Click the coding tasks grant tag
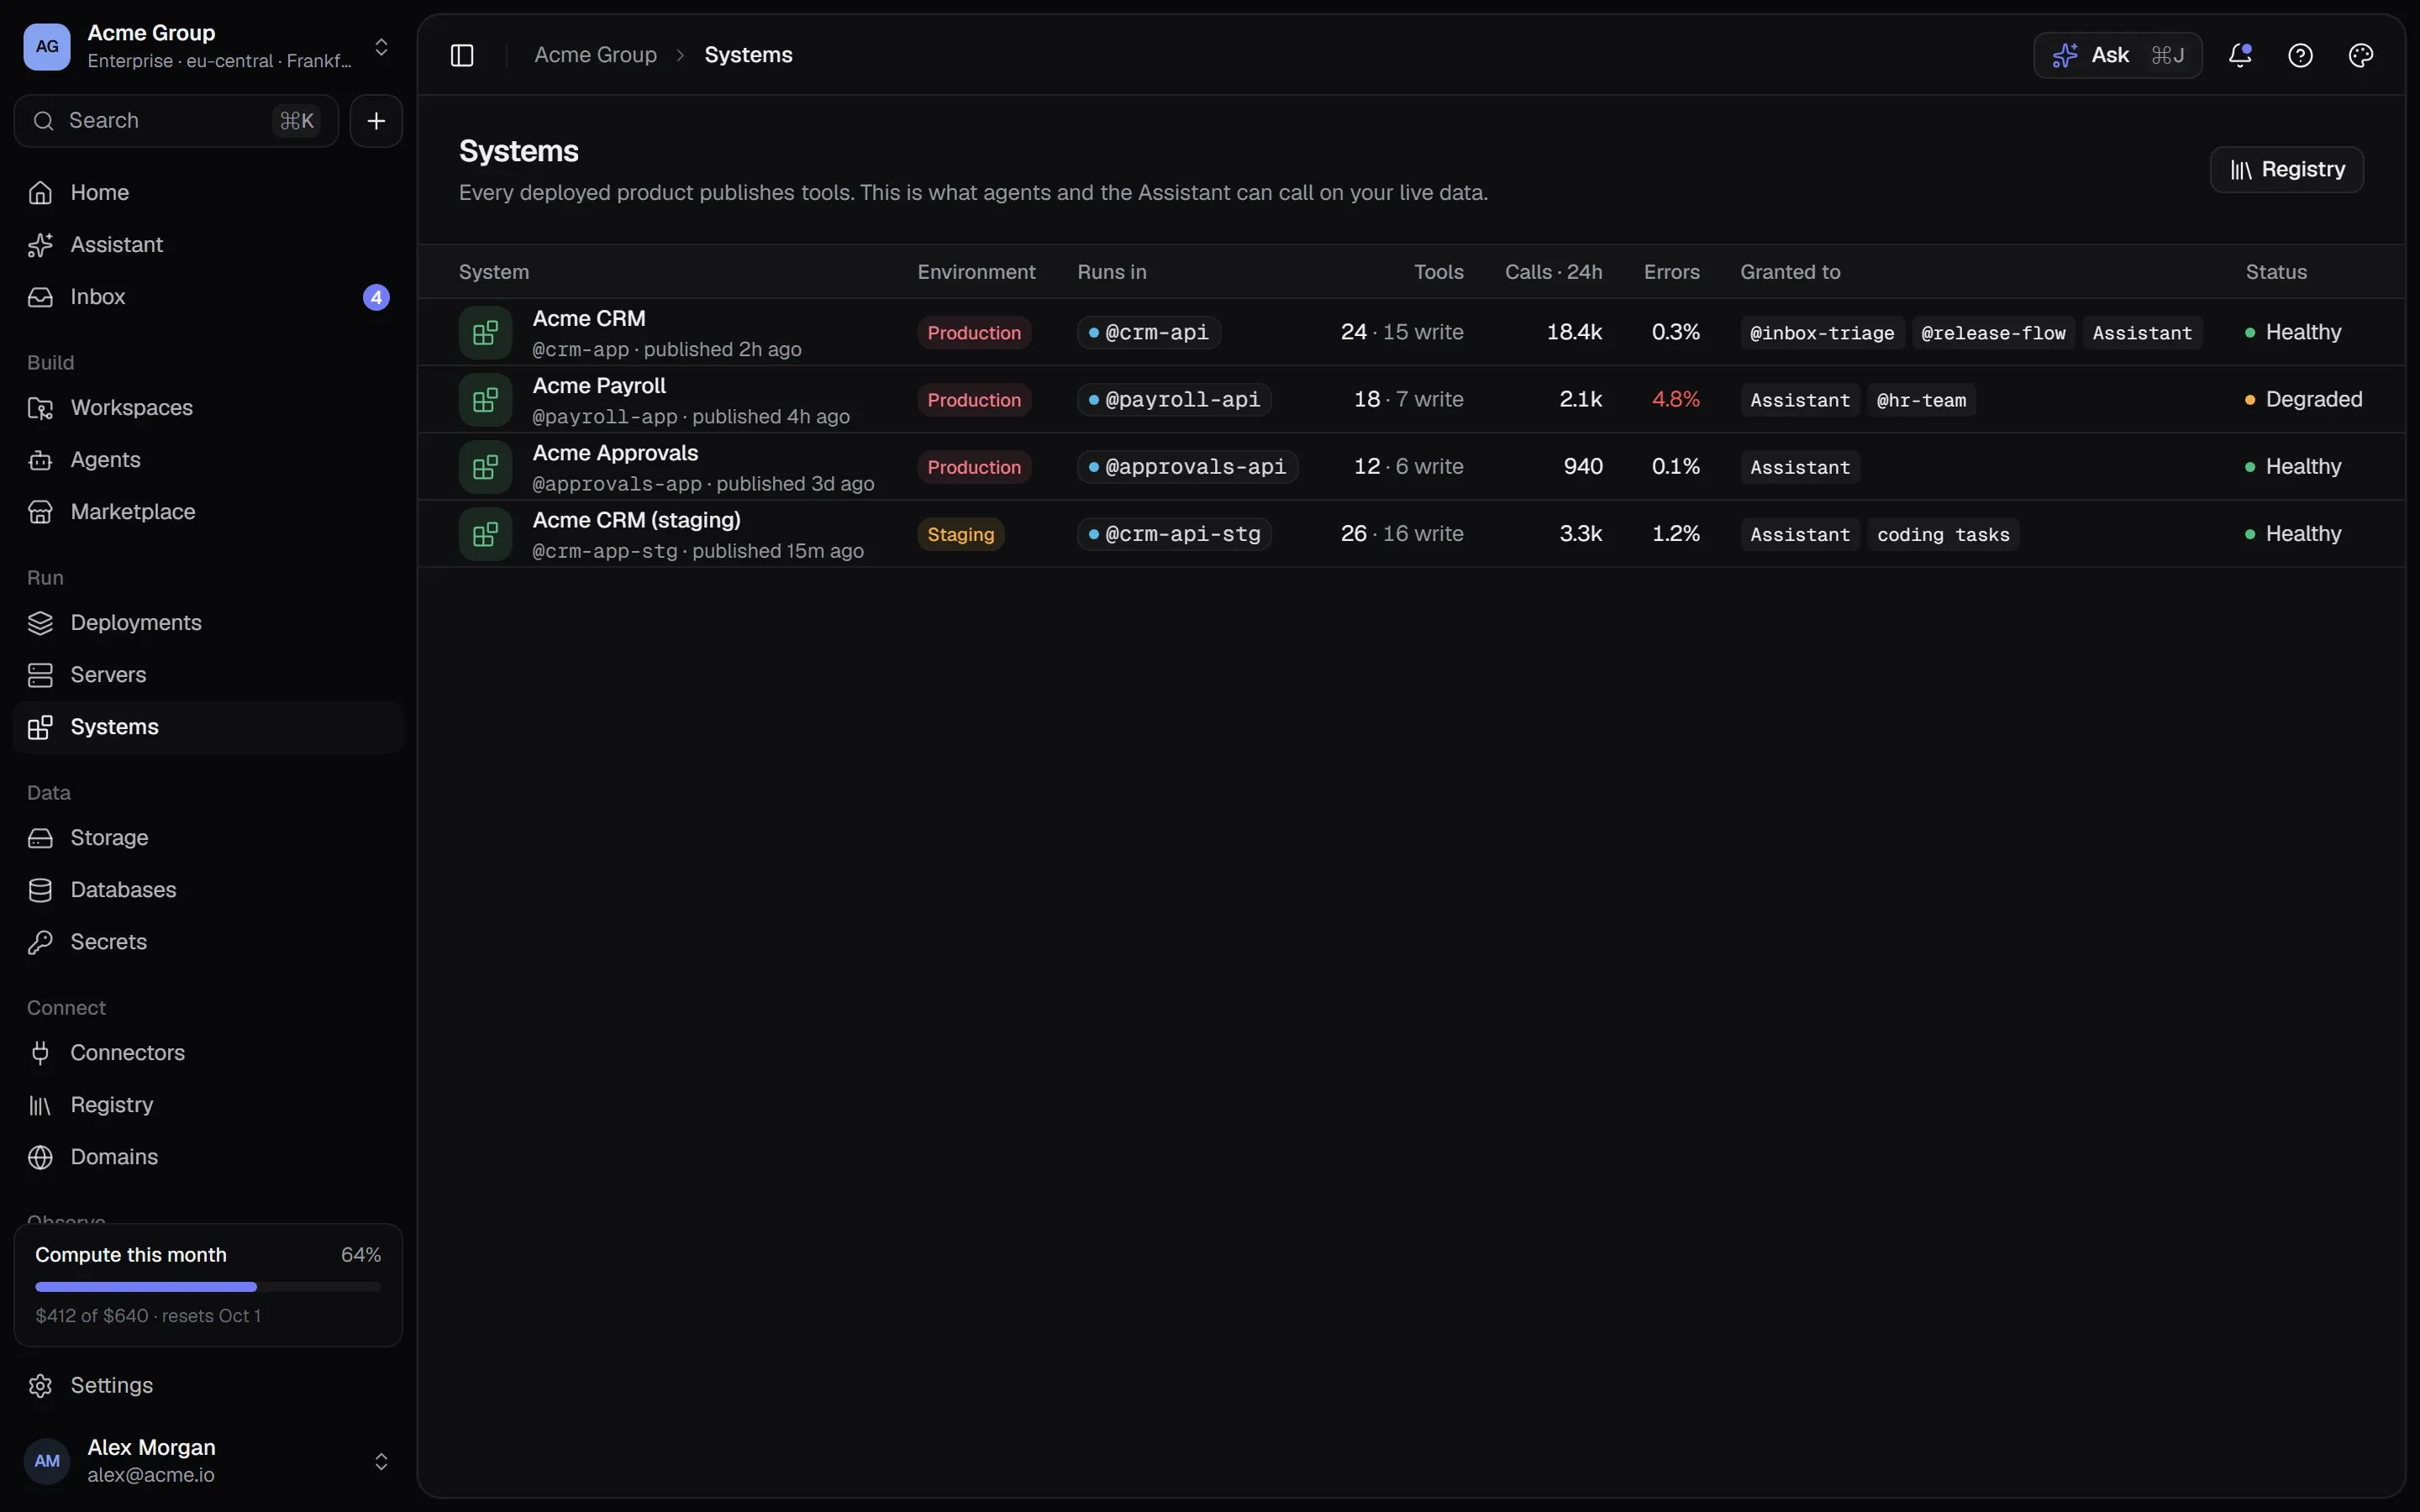 pos(1943,534)
